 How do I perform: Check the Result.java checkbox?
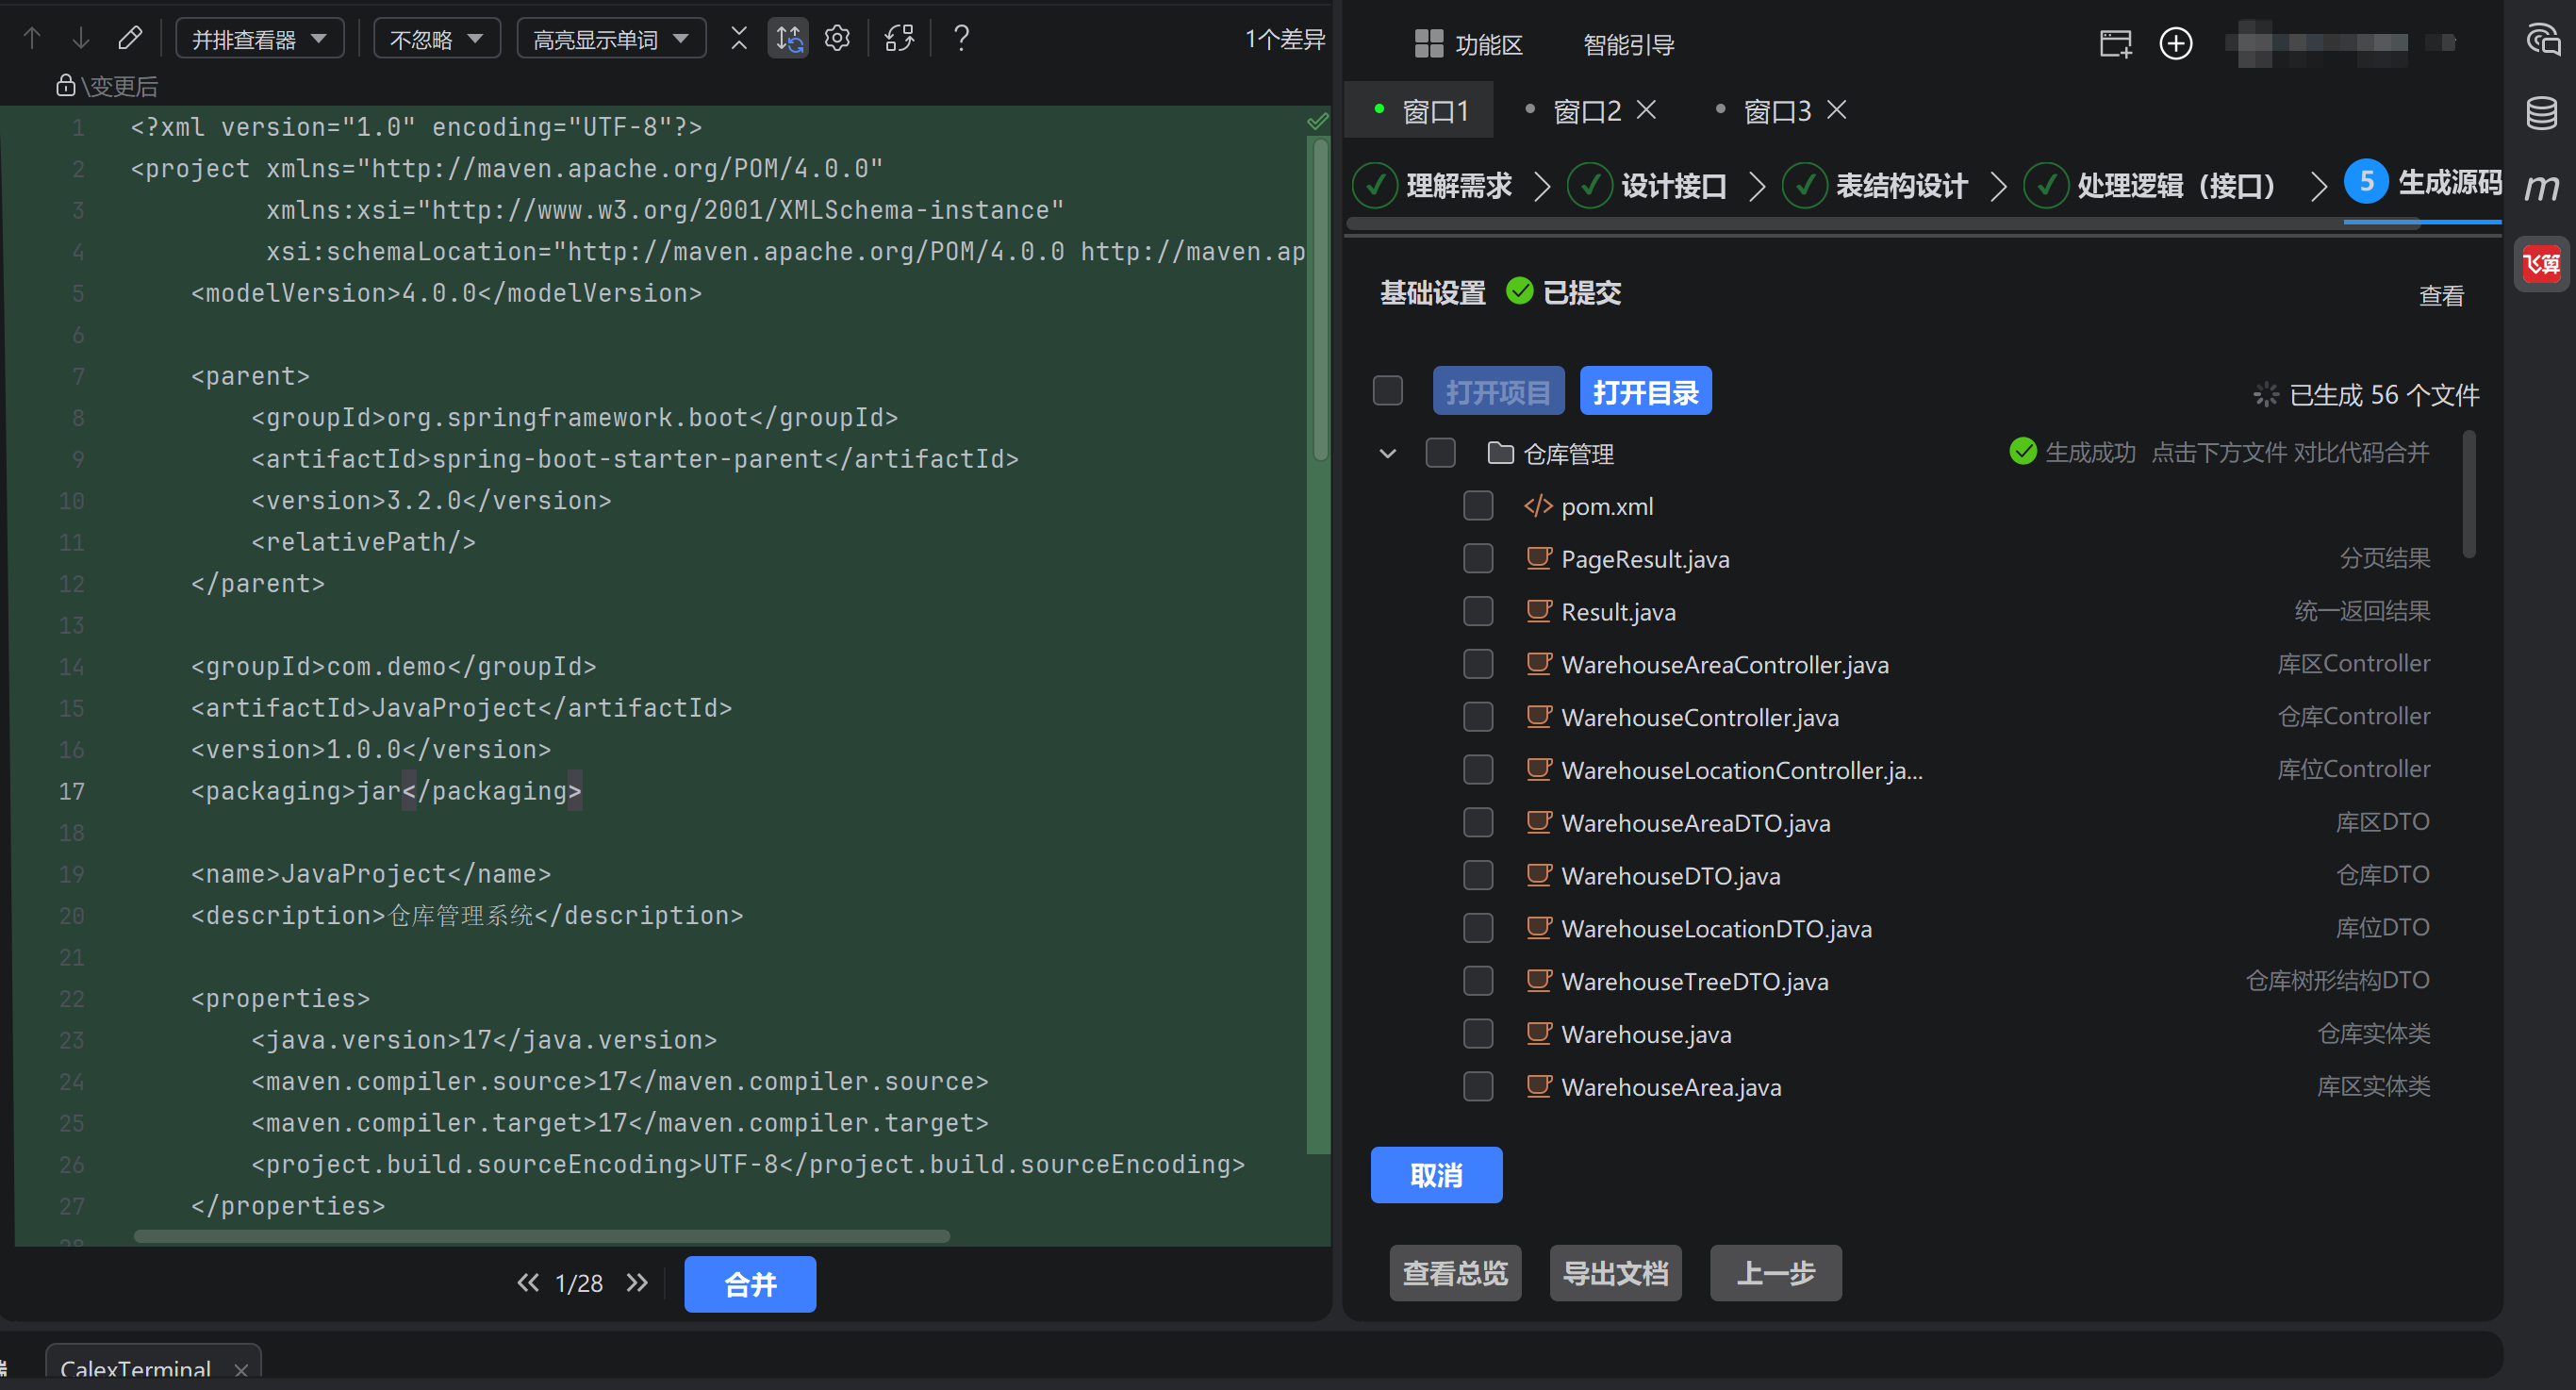tap(1478, 611)
